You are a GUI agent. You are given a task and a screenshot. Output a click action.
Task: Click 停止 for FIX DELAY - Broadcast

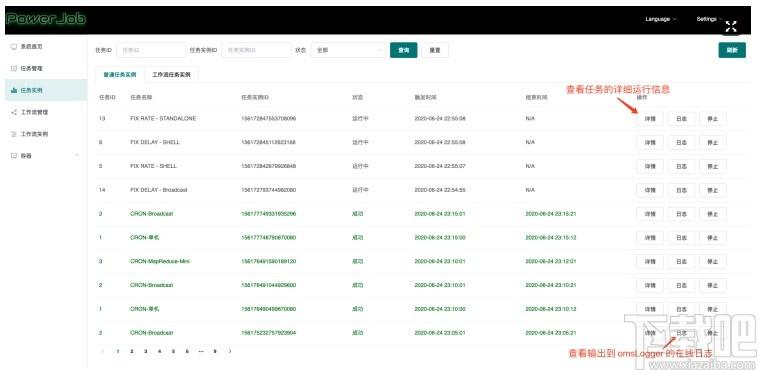(x=713, y=190)
